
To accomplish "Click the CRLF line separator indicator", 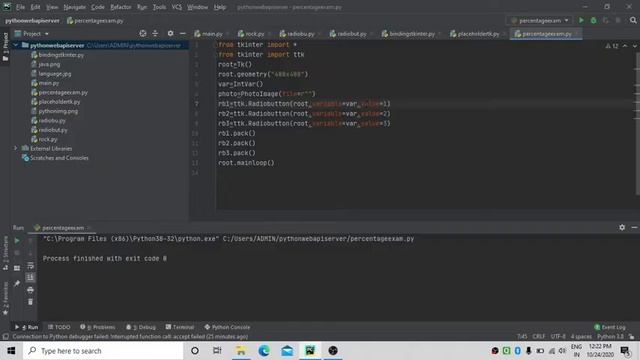I will click(x=539, y=336).
